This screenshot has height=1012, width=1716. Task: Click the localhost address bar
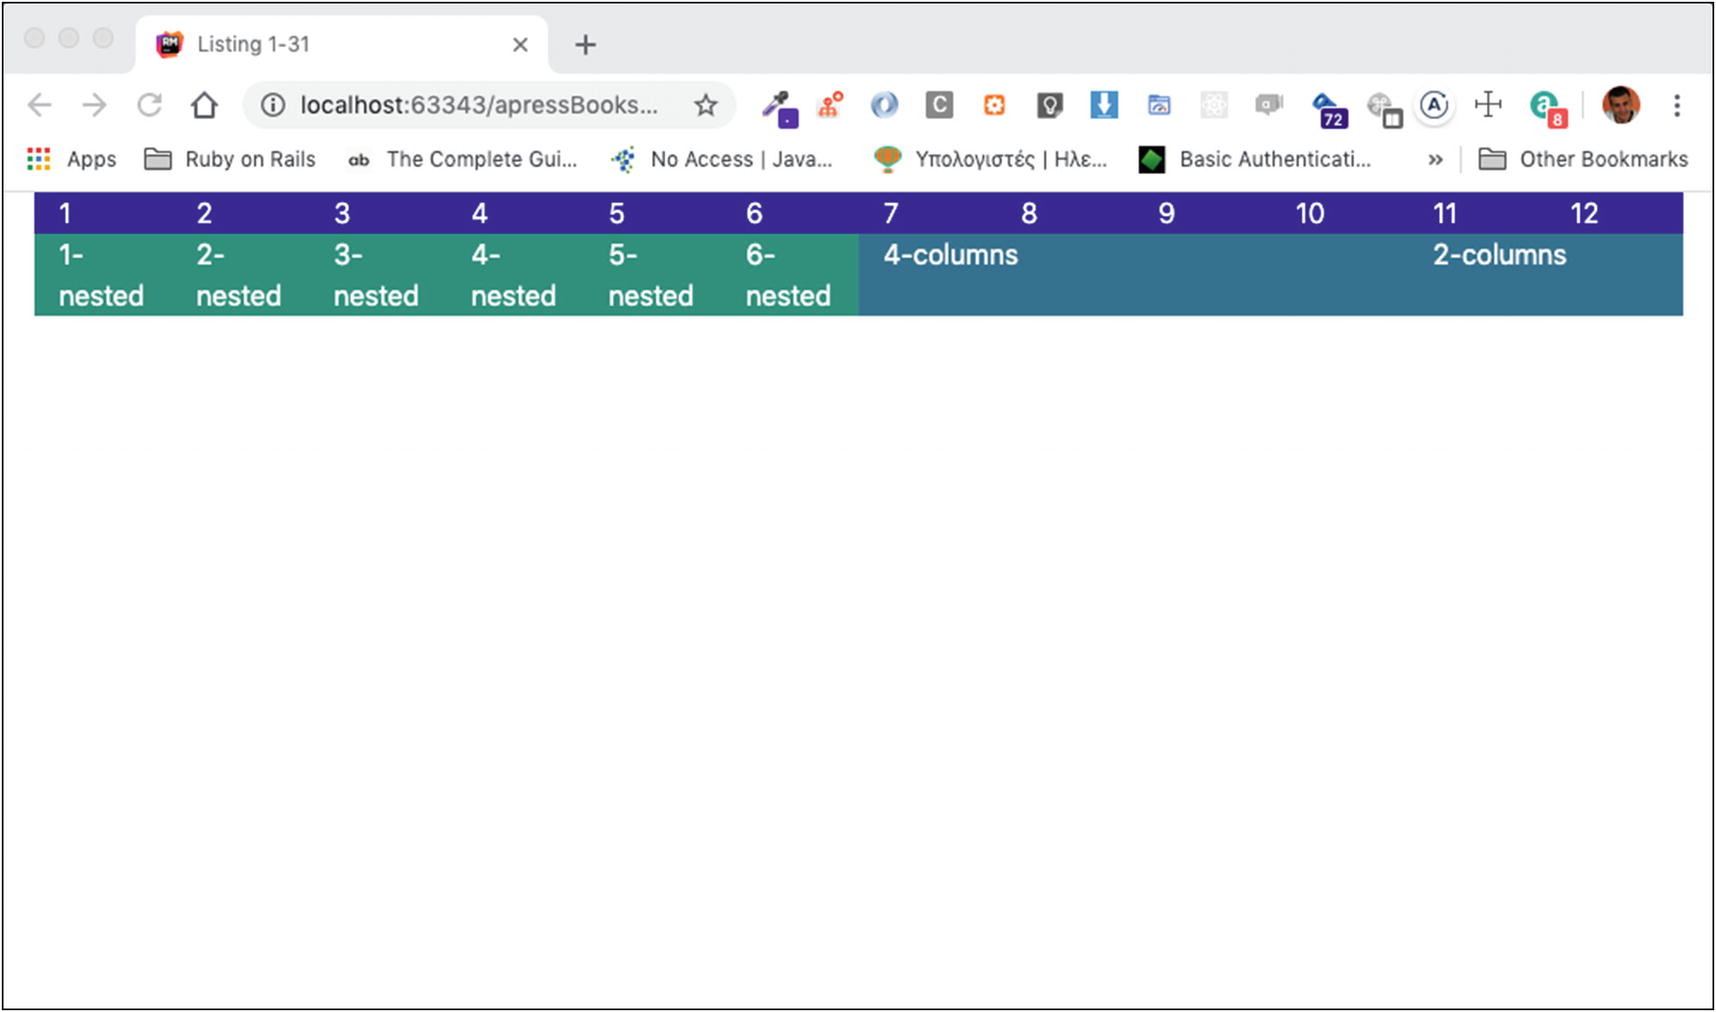coord(478,105)
